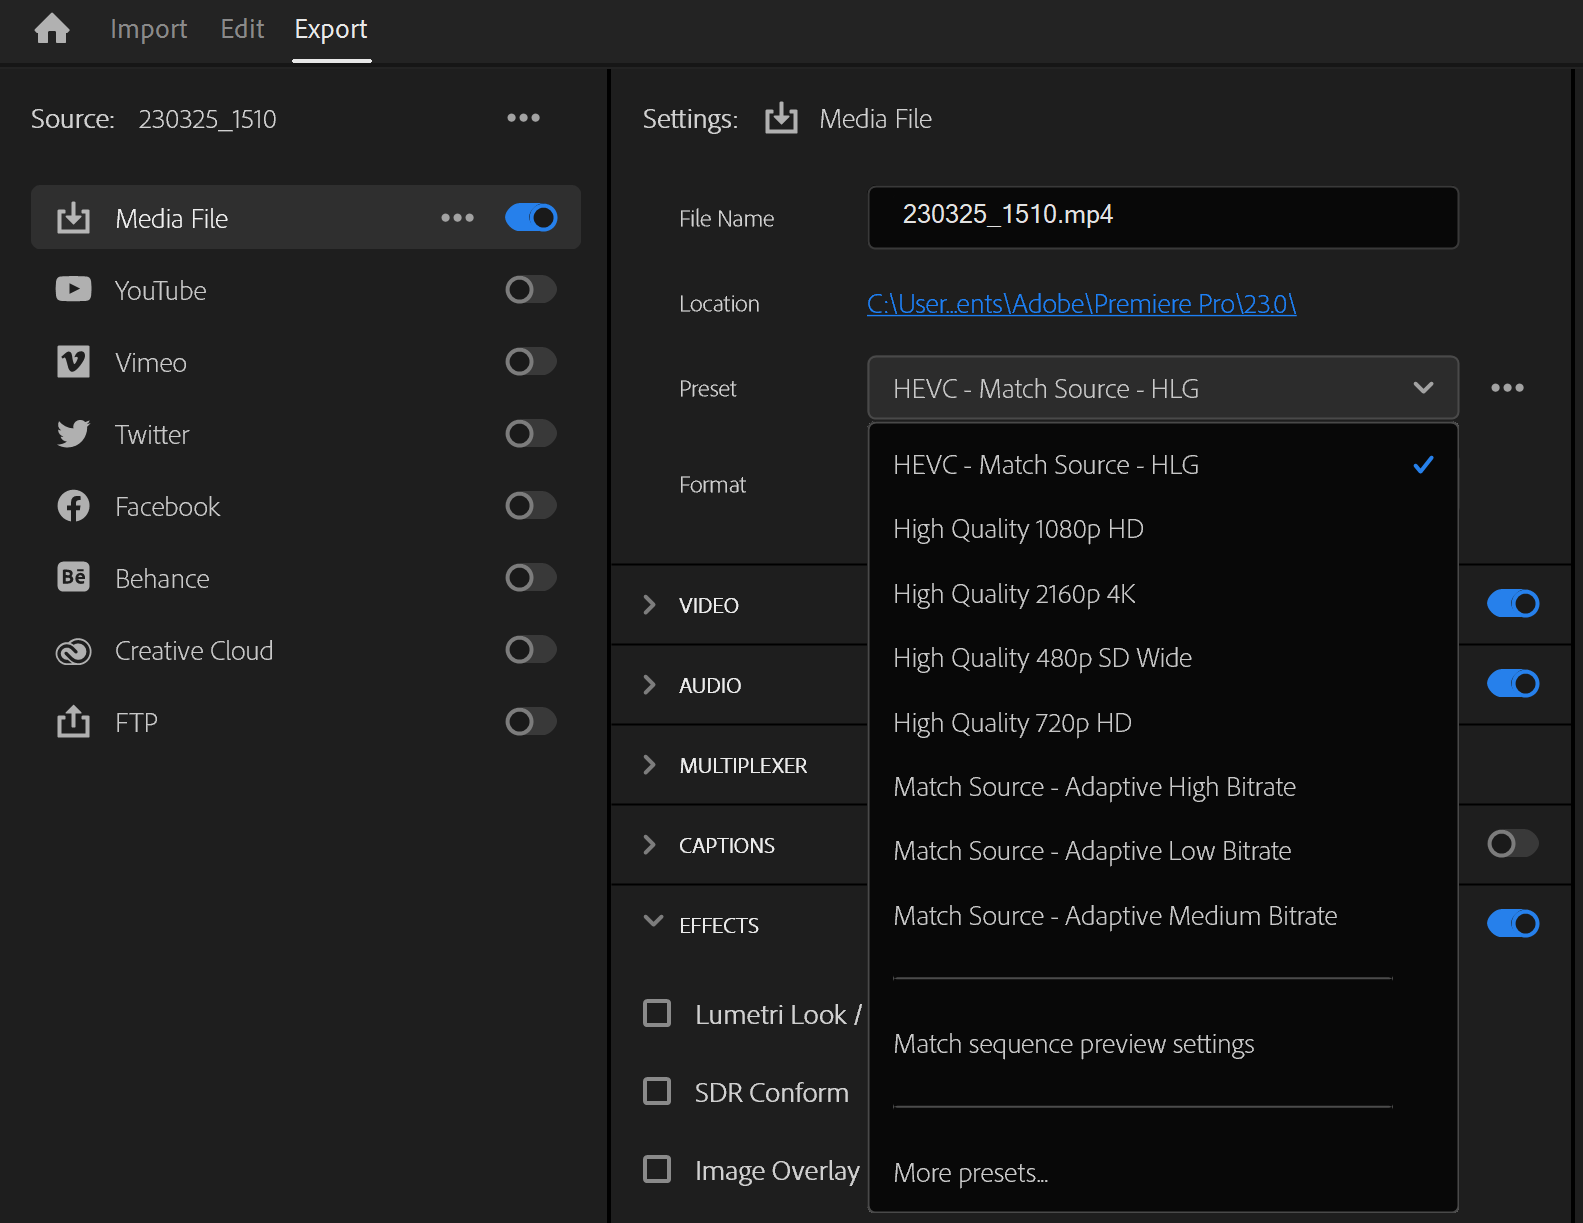1583x1223 pixels.
Task: Enable the CAPTIONS section toggle
Action: pyautogui.click(x=1513, y=844)
